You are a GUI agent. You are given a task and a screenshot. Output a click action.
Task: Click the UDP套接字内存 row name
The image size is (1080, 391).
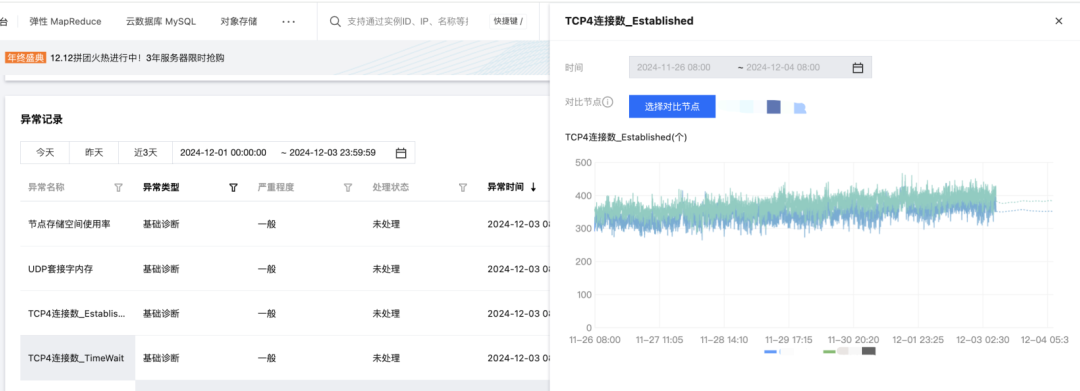click(x=60, y=269)
